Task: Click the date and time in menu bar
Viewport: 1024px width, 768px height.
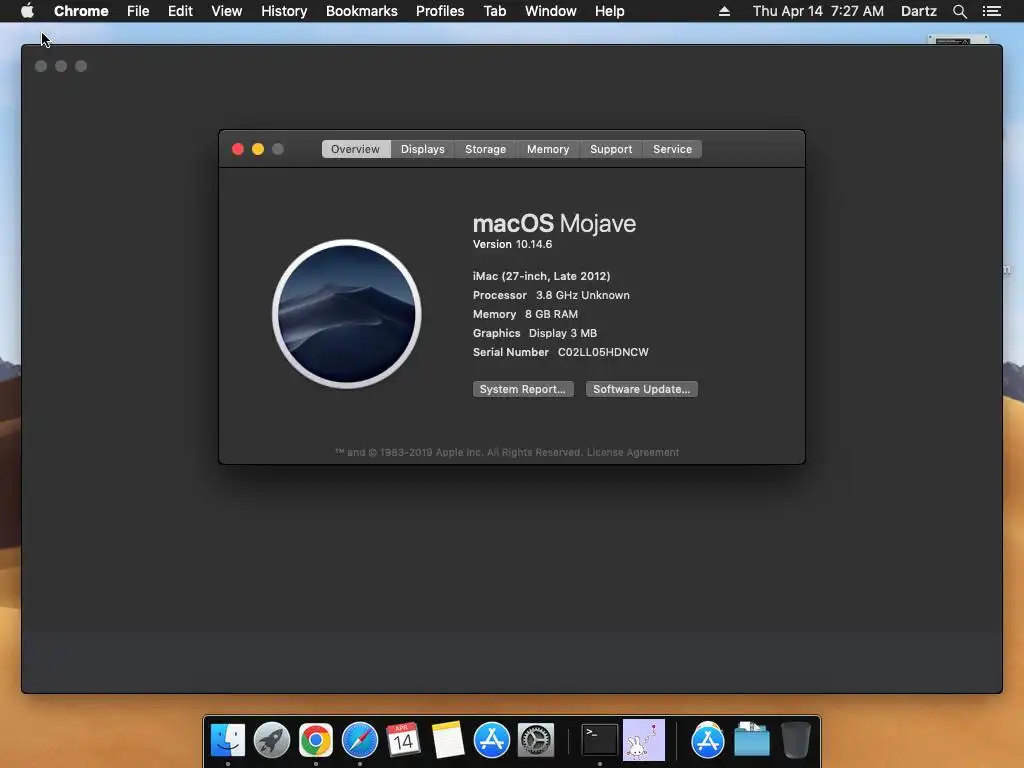Action: point(818,11)
